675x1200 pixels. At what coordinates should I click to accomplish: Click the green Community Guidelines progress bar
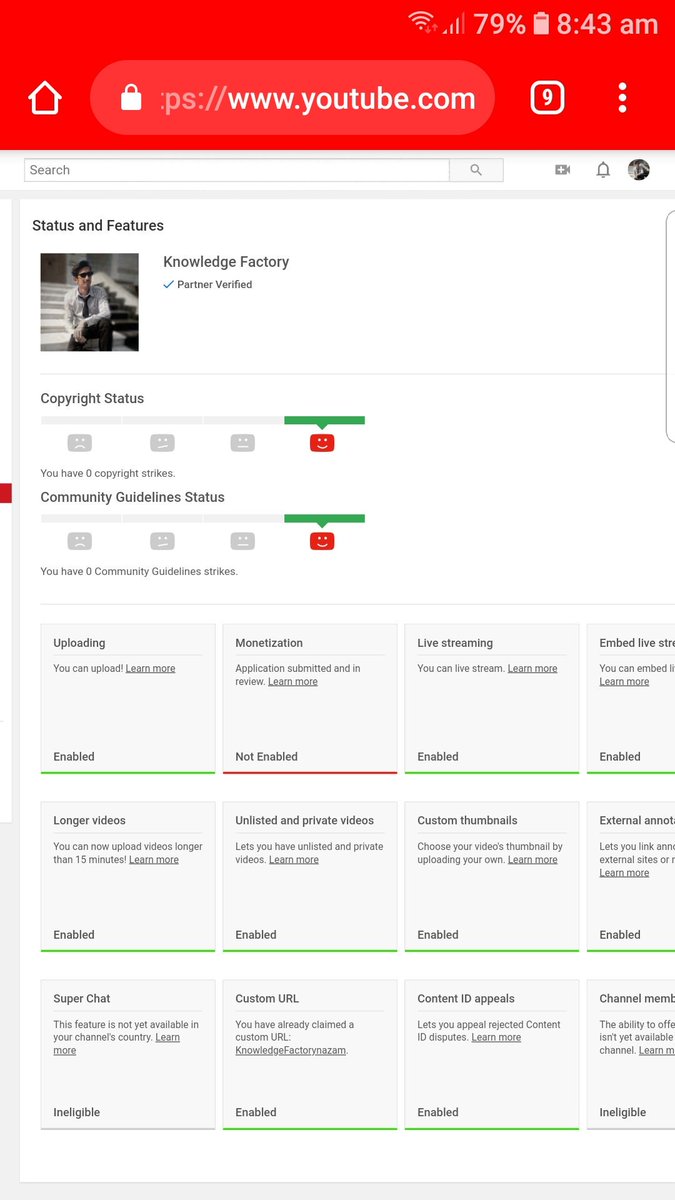coord(324,519)
